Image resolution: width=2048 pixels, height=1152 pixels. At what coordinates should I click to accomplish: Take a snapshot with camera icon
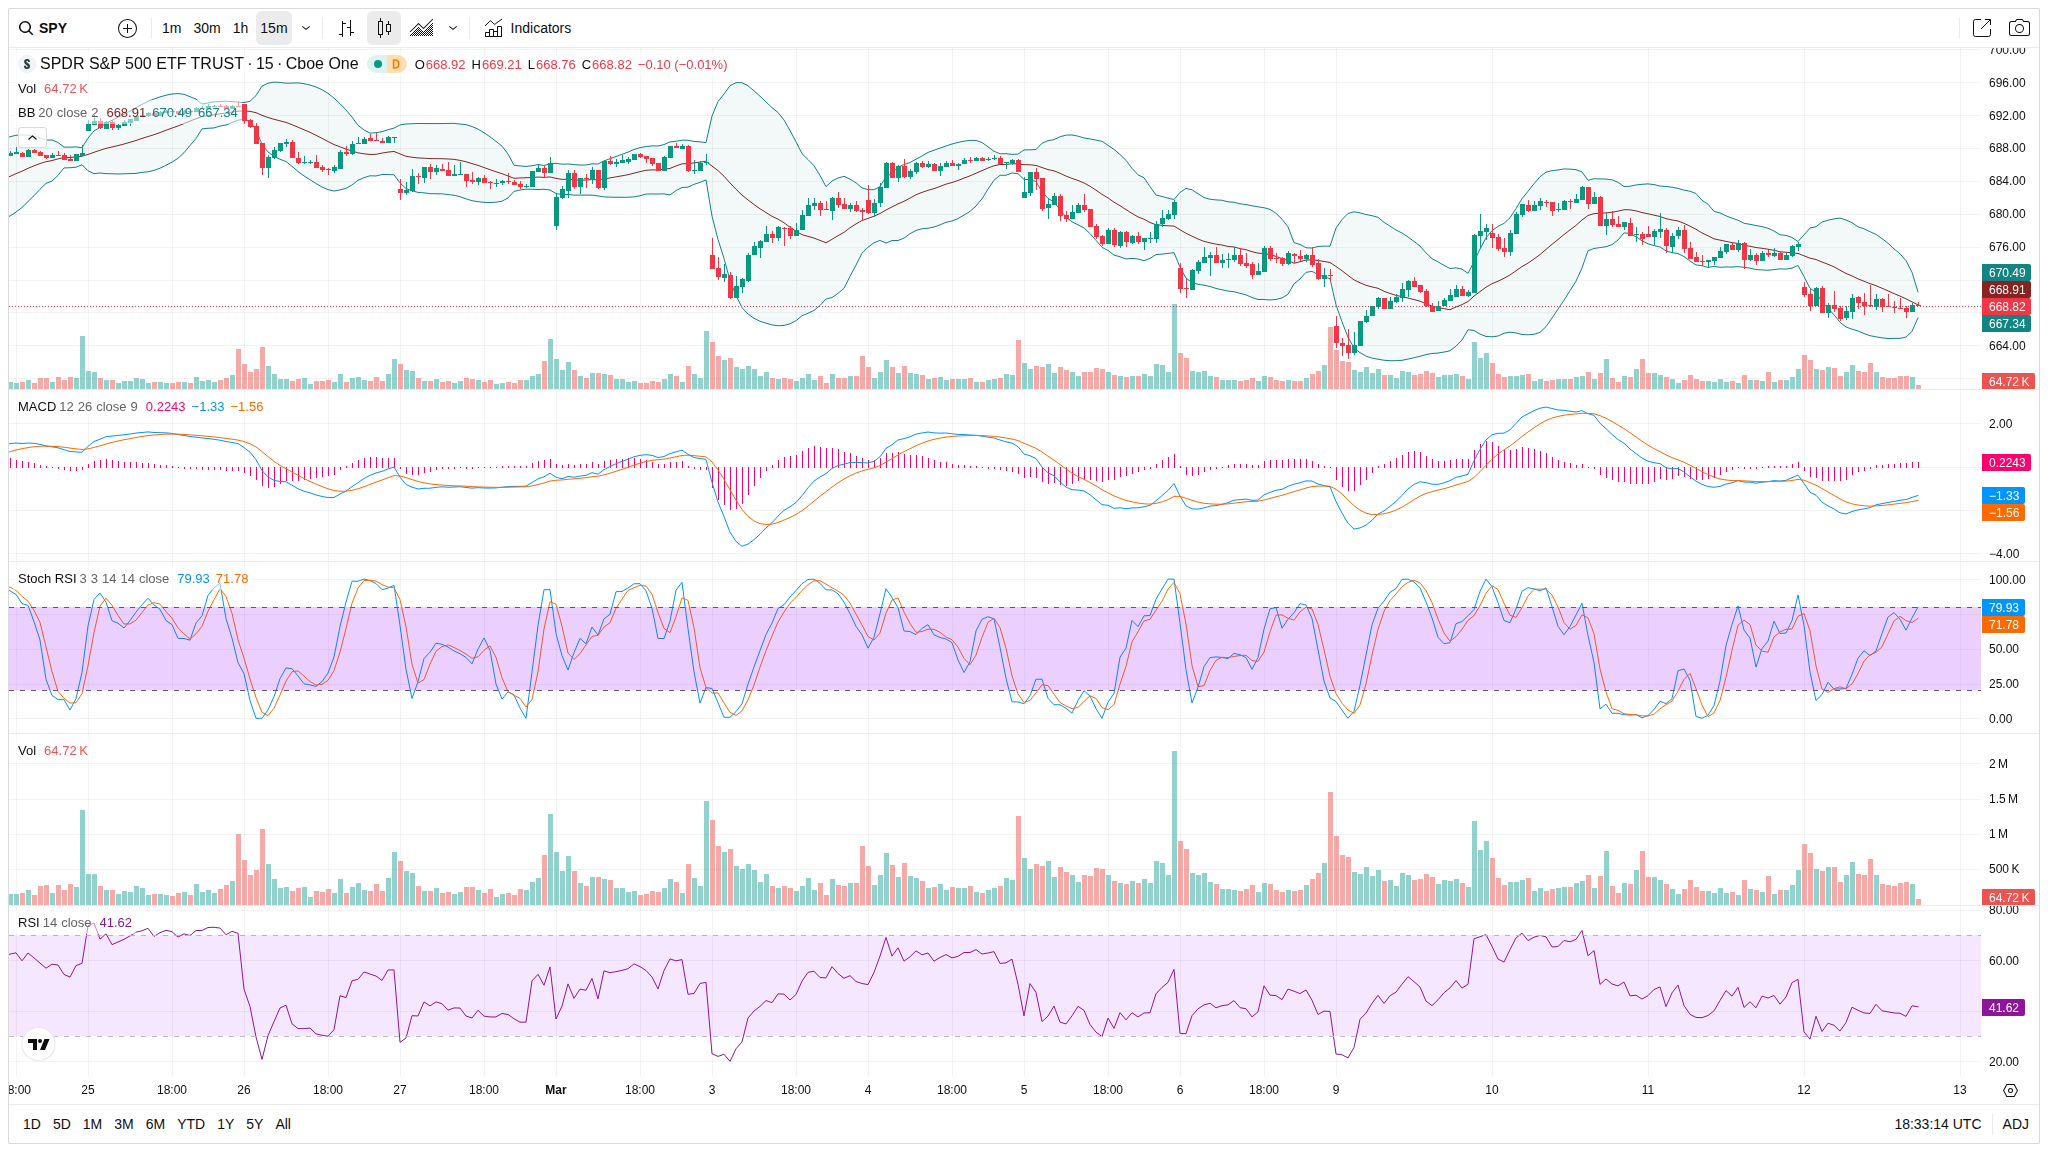click(2019, 28)
